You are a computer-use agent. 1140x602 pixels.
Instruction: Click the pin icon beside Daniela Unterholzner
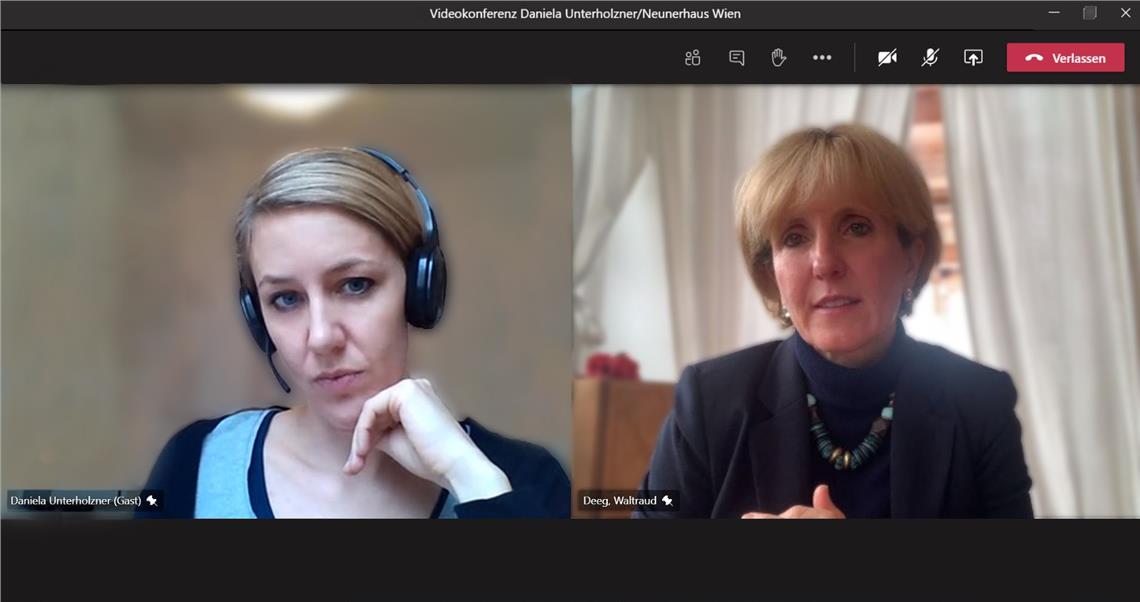(152, 500)
